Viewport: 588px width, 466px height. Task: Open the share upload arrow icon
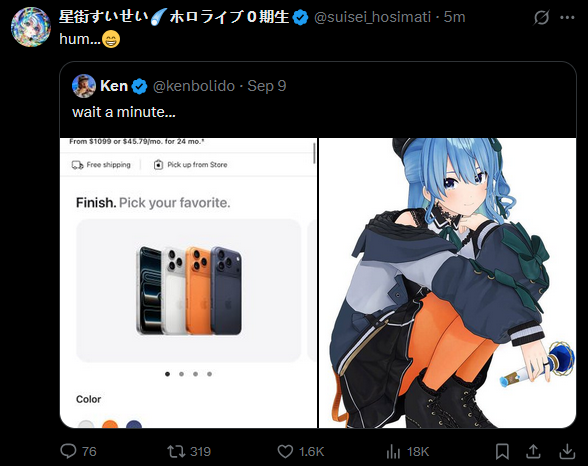(533, 451)
